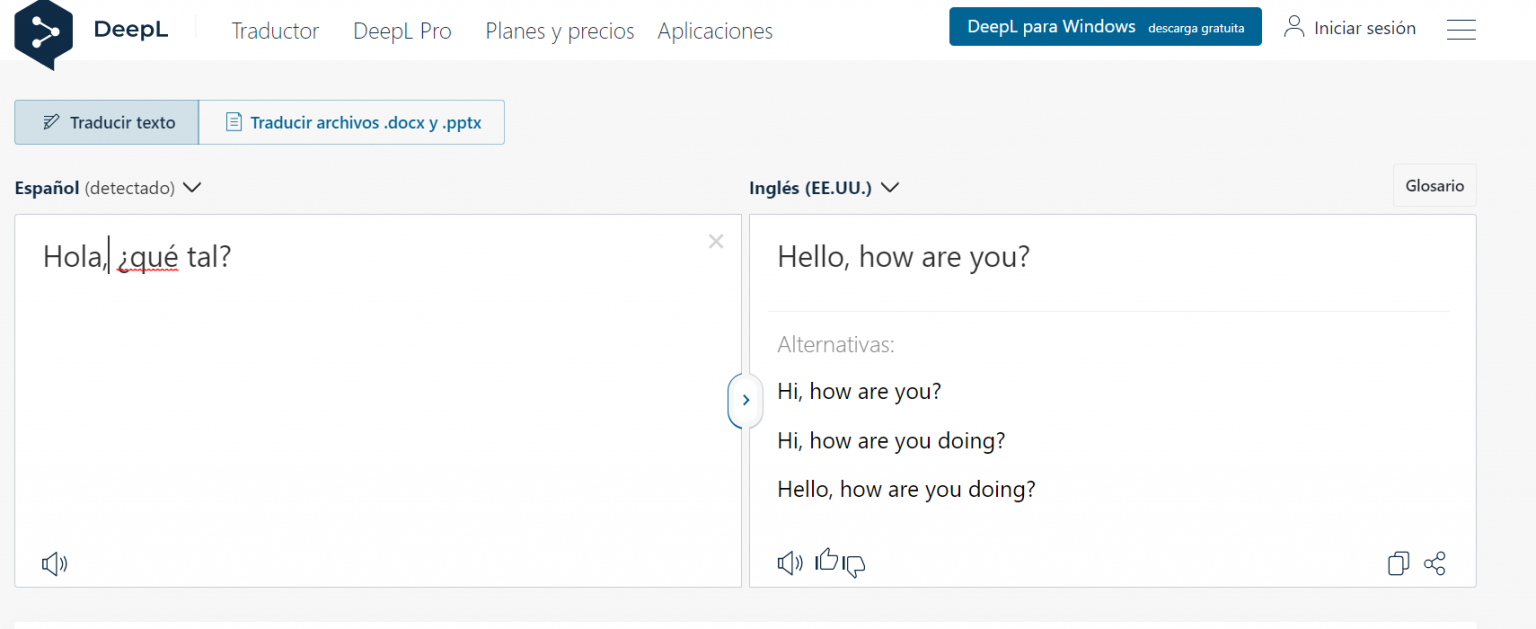Download DeepL para Windows
This screenshot has width=1536, height=629.
pos(1104,26)
